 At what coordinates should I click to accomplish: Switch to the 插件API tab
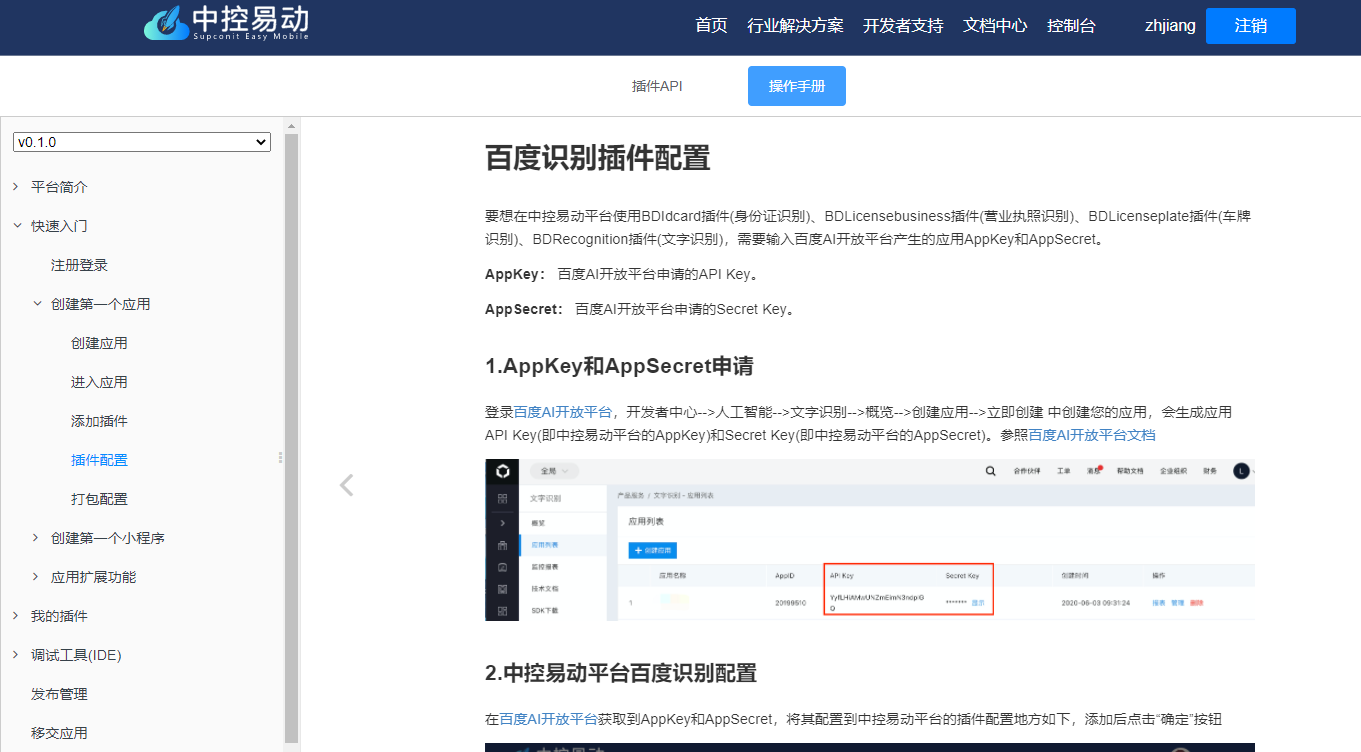657,86
